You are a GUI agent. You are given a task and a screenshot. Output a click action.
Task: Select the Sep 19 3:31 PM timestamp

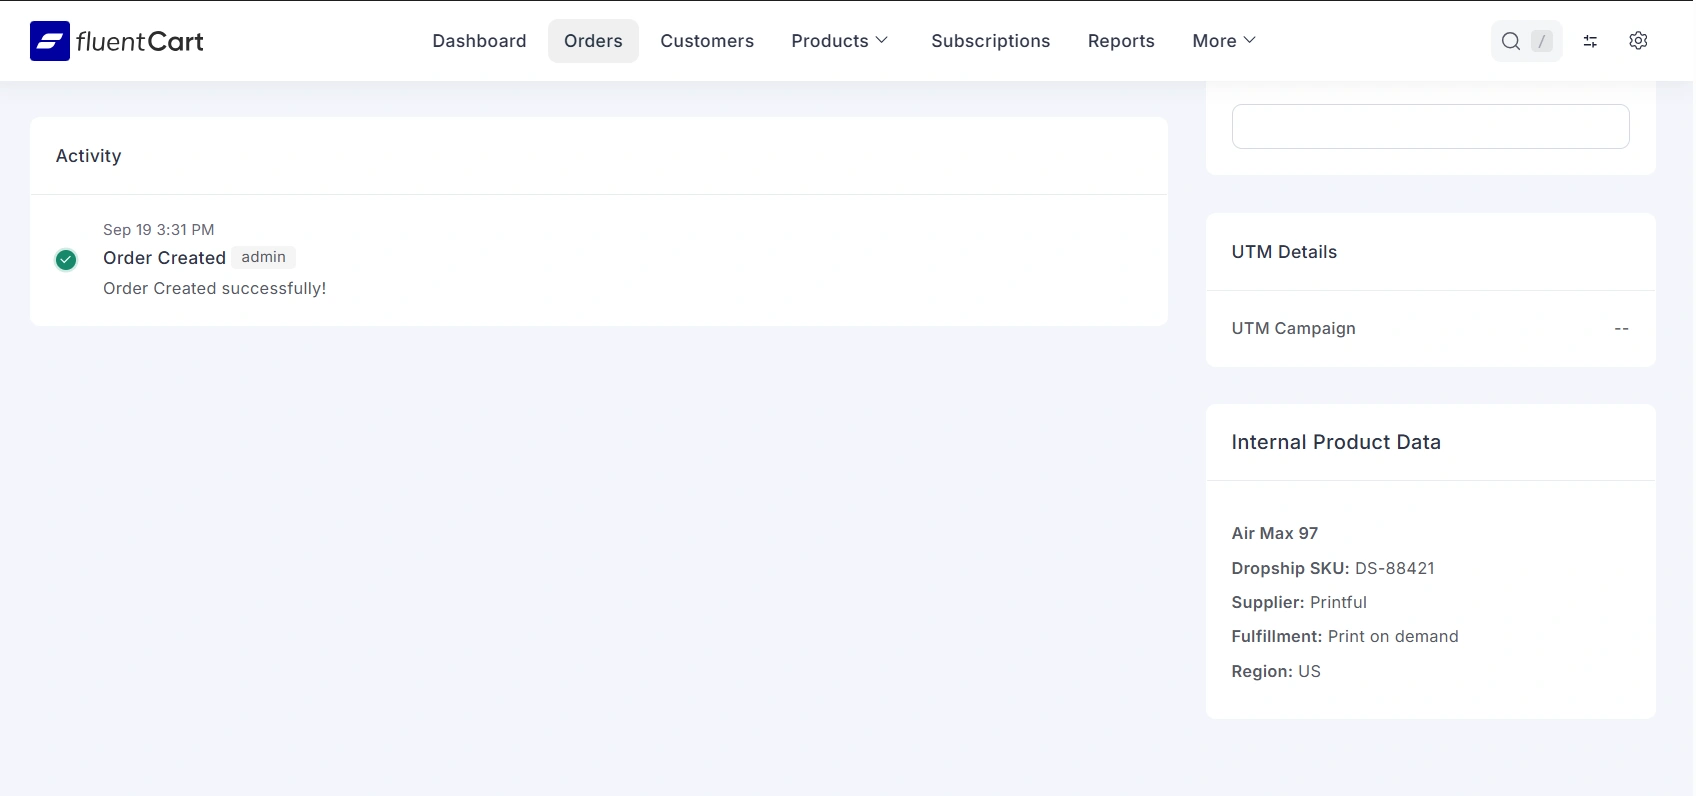coord(159,230)
